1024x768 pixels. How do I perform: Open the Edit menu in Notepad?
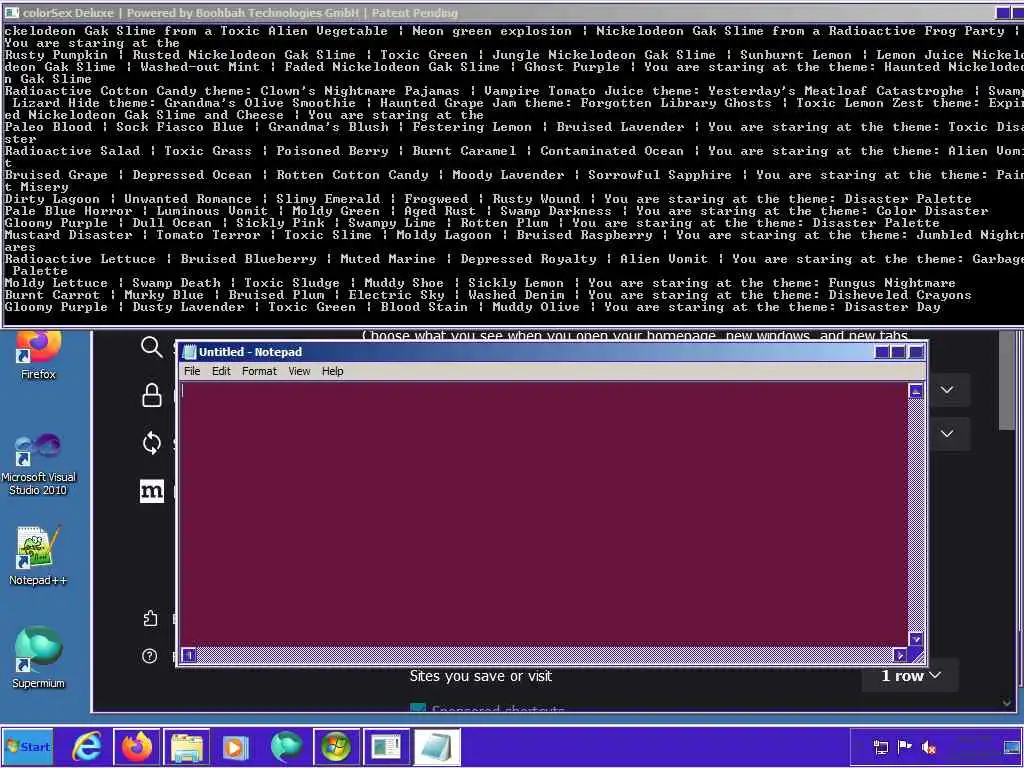[221, 371]
